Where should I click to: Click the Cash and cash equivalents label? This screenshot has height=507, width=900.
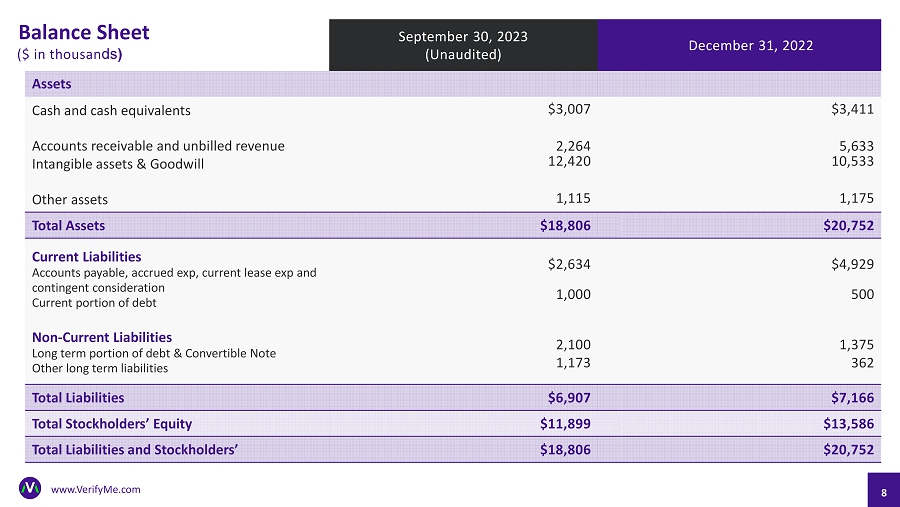111,110
